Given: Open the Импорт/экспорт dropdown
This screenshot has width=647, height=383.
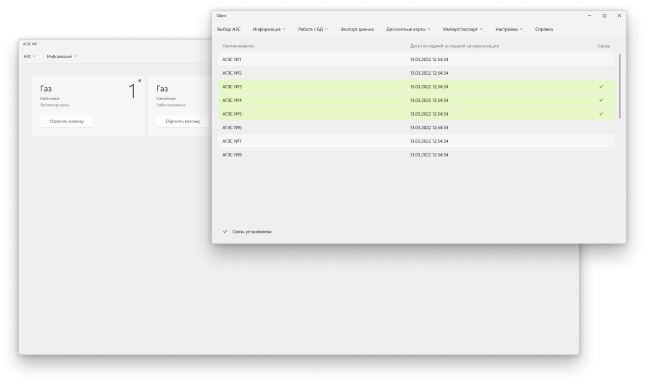Looking at the screenshot, I should click(463, 29).
